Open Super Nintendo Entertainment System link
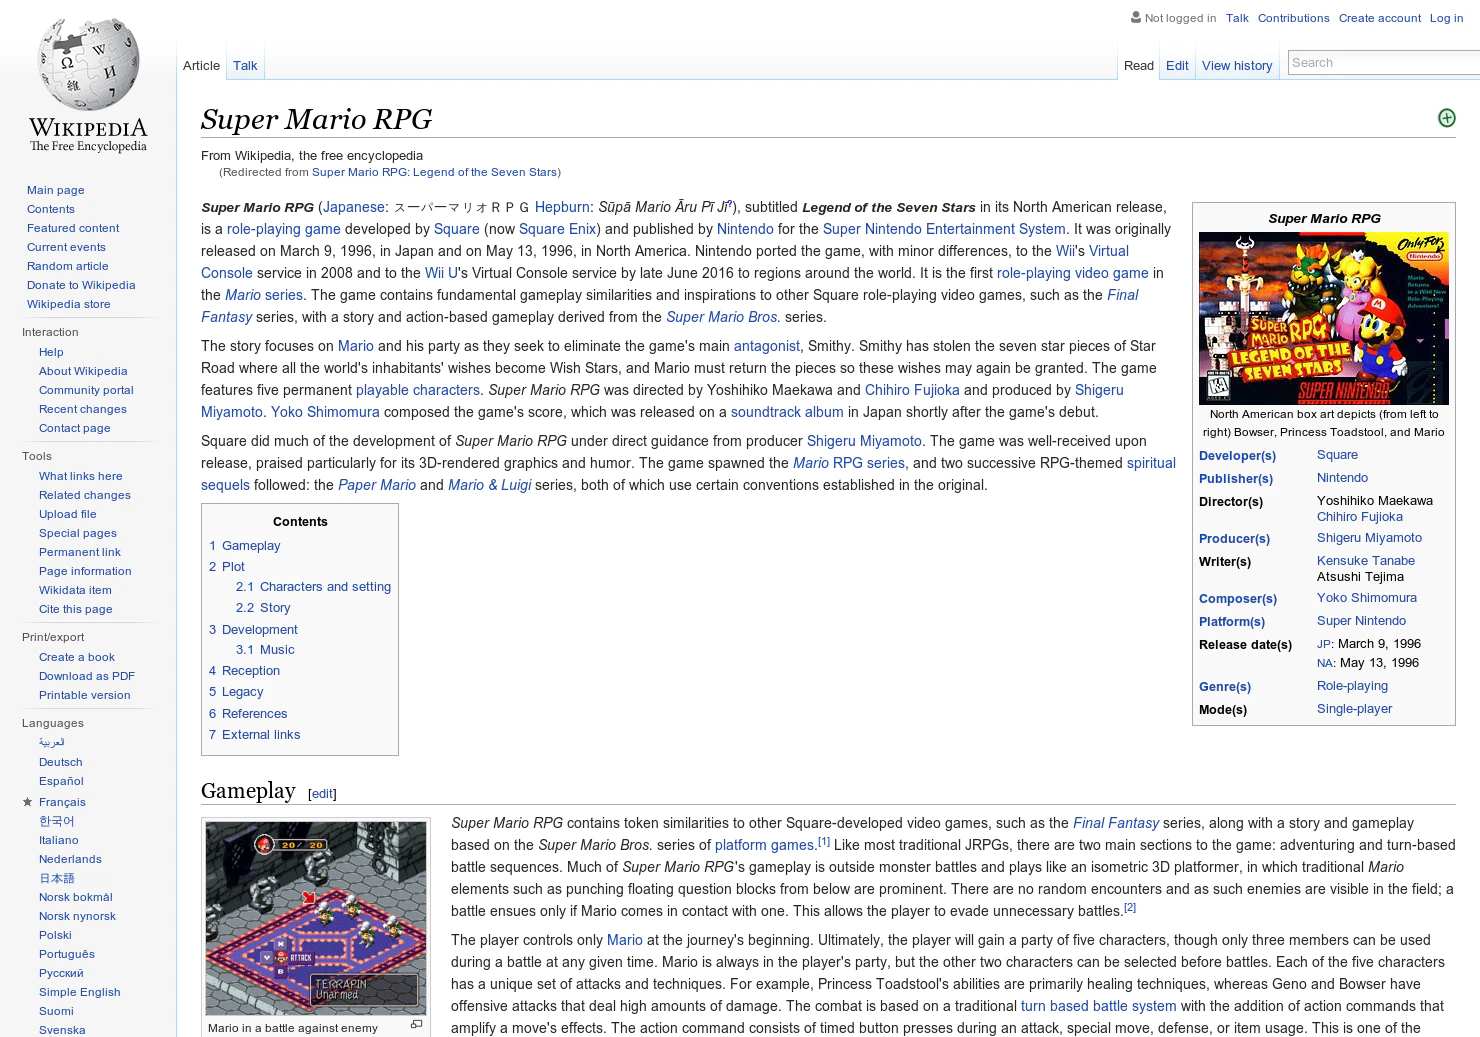Viewport: 1480px width, 1037px height. tap(944, 229)
